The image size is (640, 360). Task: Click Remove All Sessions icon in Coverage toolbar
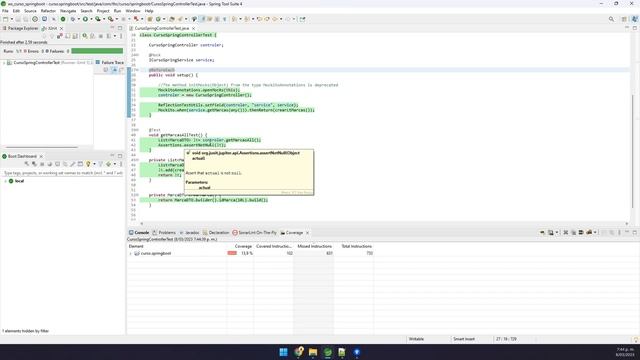click(x=573, y=232)
